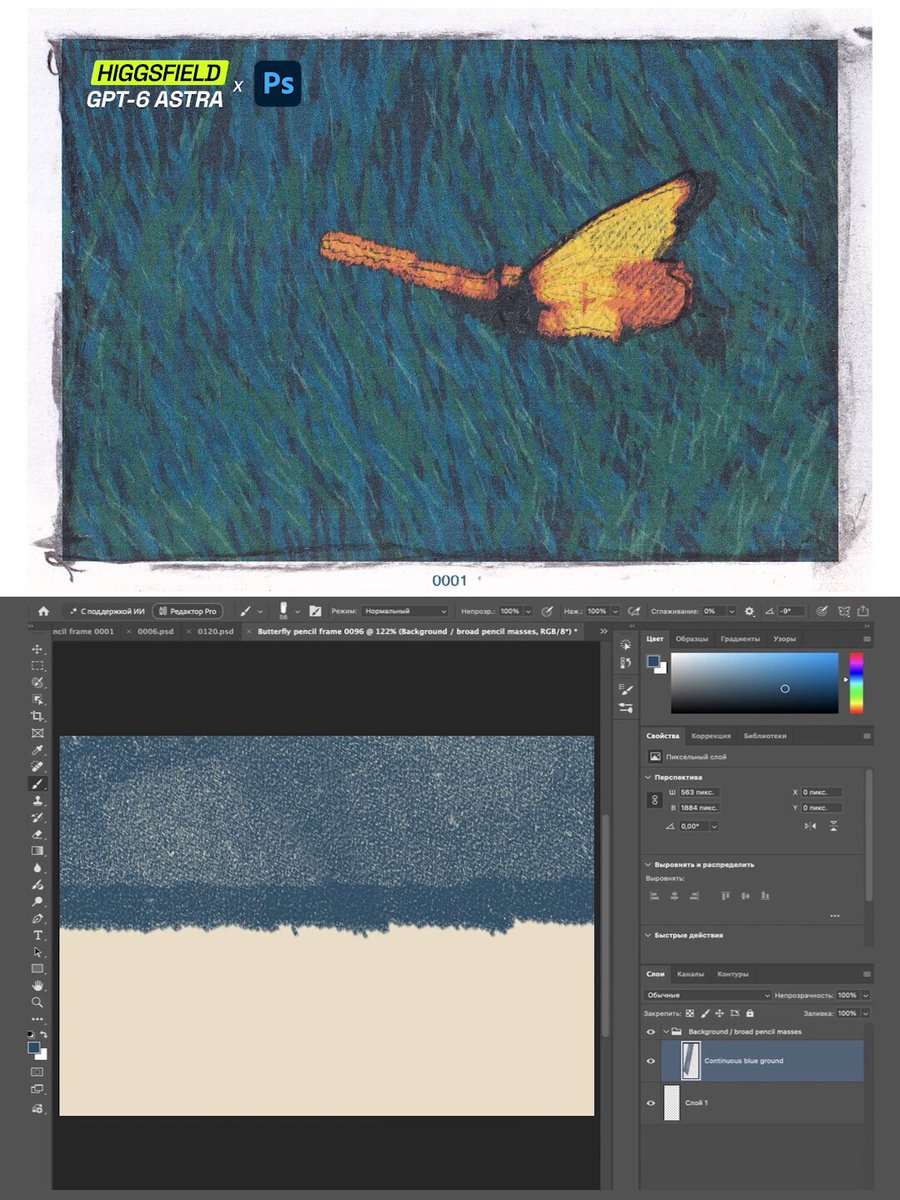Hide the Background / broad pencil masses group
The height and width of the screenshot is (1200, 900).
pos(651,1032)
